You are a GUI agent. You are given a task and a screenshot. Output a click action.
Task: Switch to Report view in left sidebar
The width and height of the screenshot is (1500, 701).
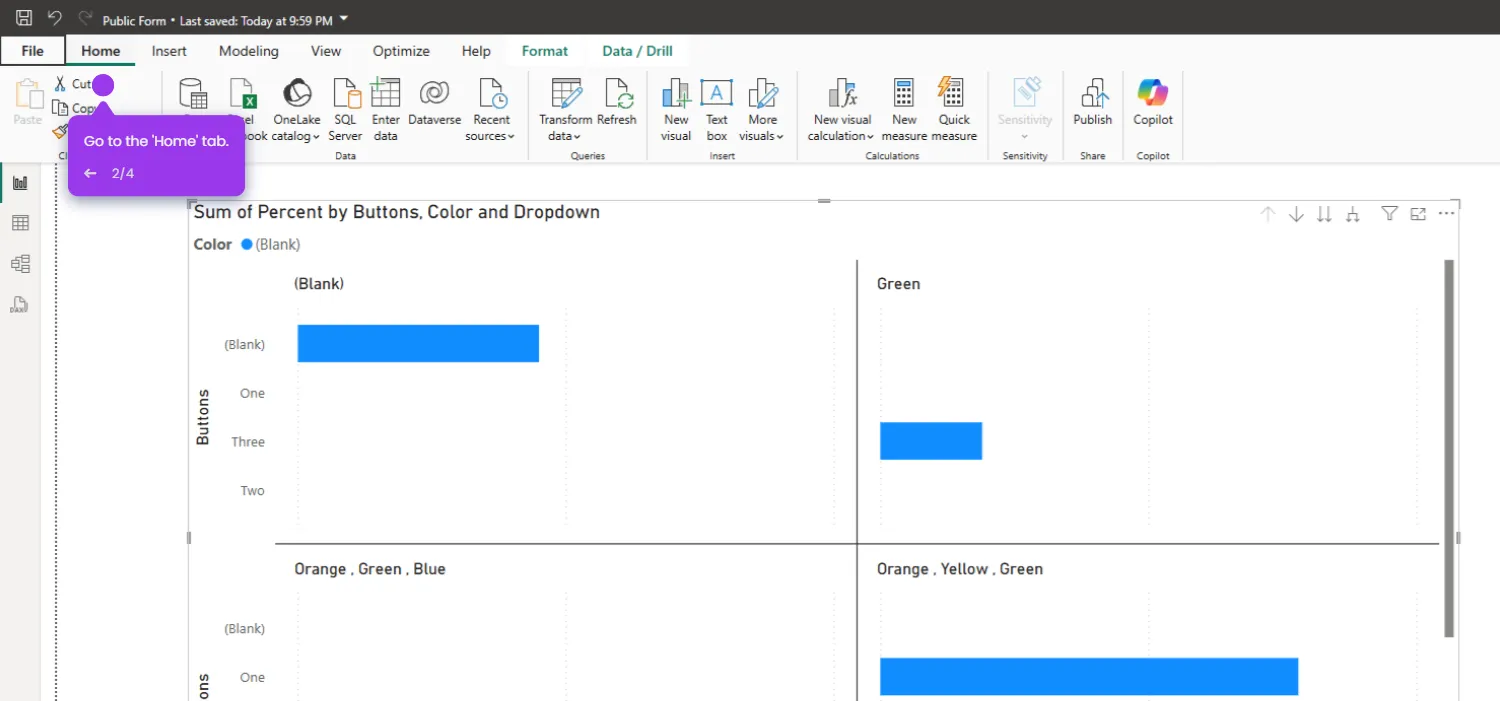click(x=20, y=183)
